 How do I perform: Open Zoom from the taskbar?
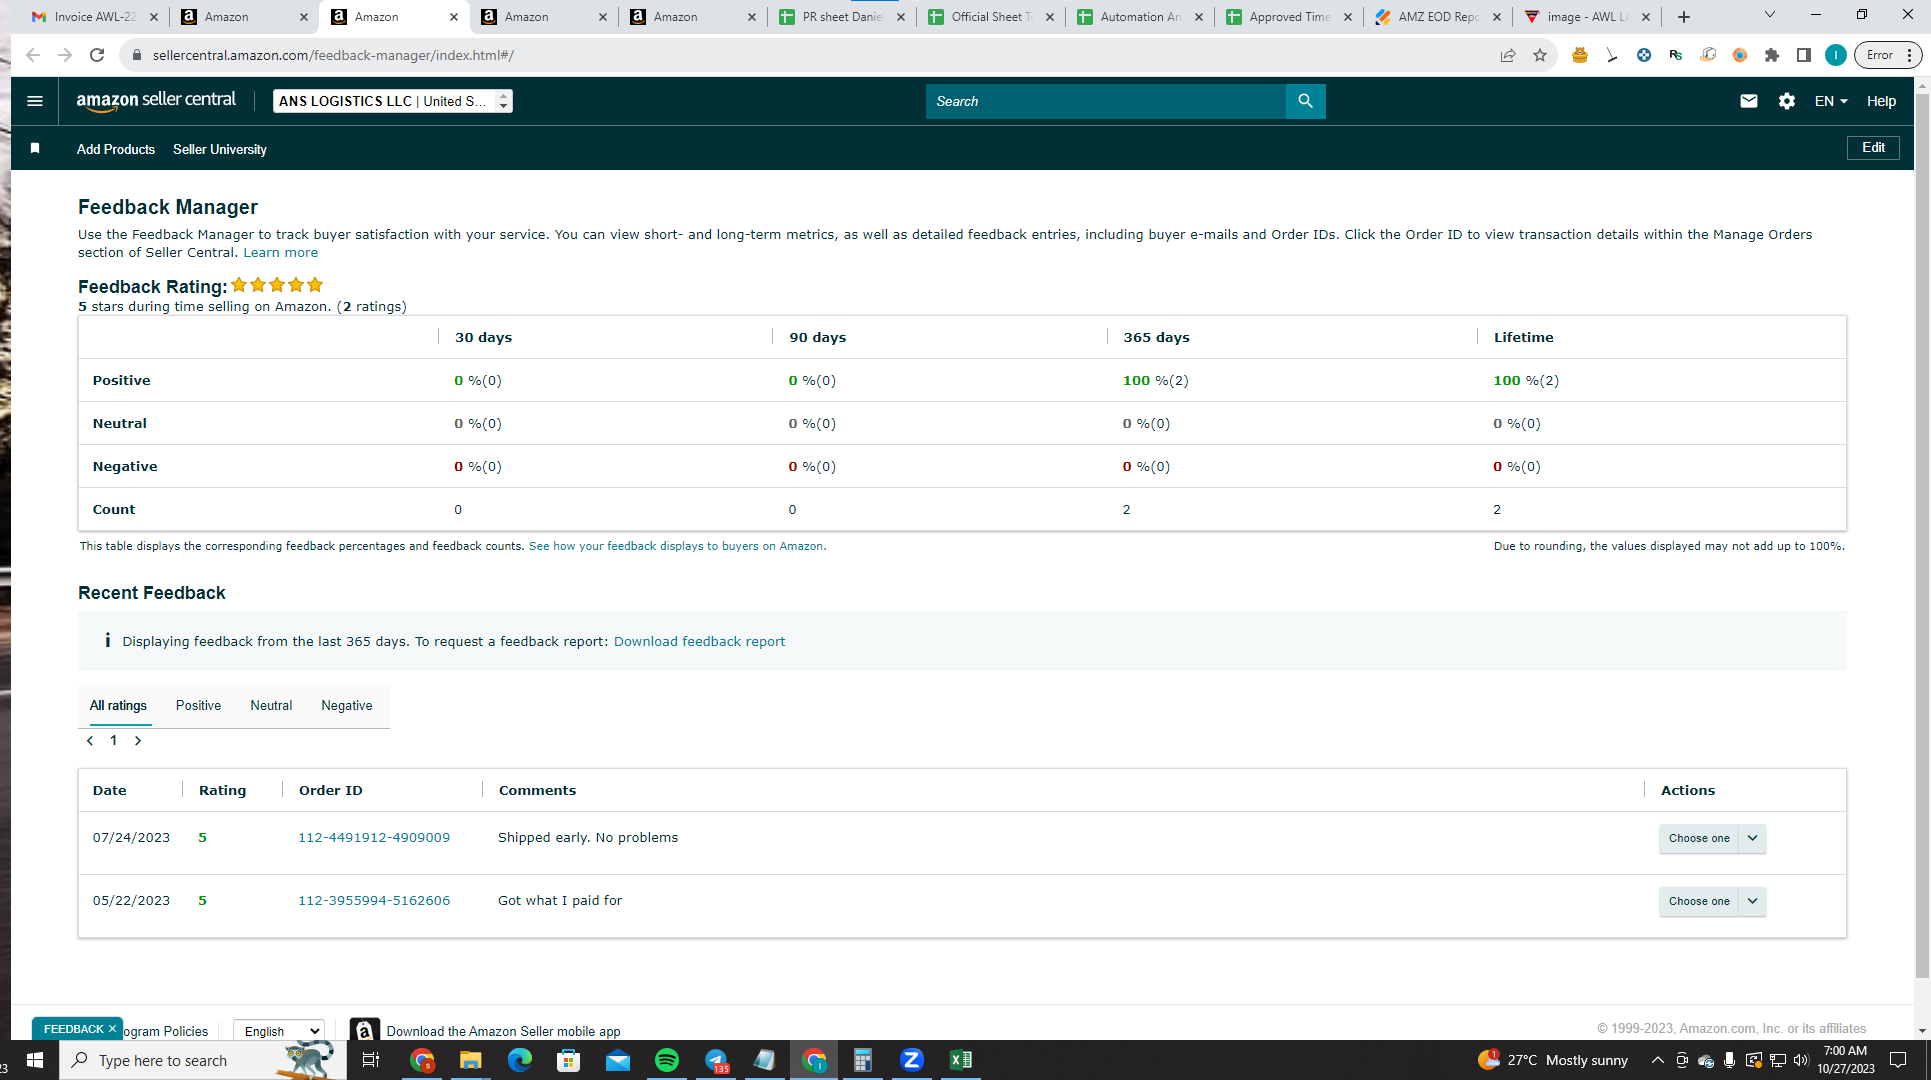[912, 1060]
